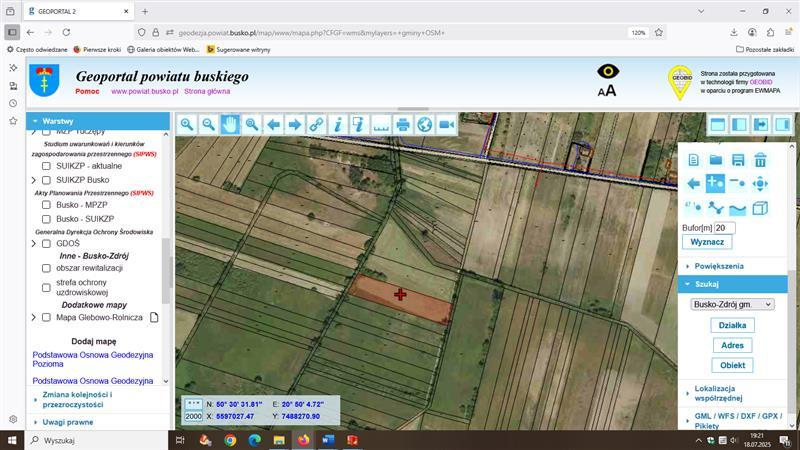The image size is (800, 450).
Task: Click the trash delete icon in right panel
Action: pyautogui.click(x=760, y=160)
